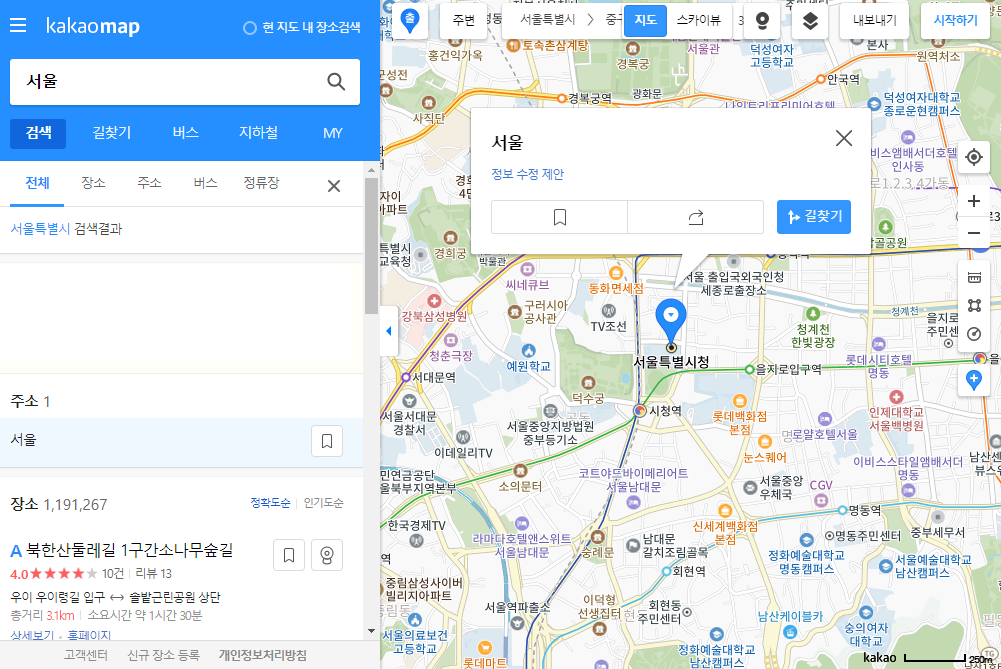The height and width of the screenshot is (669, 1001).
Task: Click 청계천 한빛광장 park icon
Action: 812,313
